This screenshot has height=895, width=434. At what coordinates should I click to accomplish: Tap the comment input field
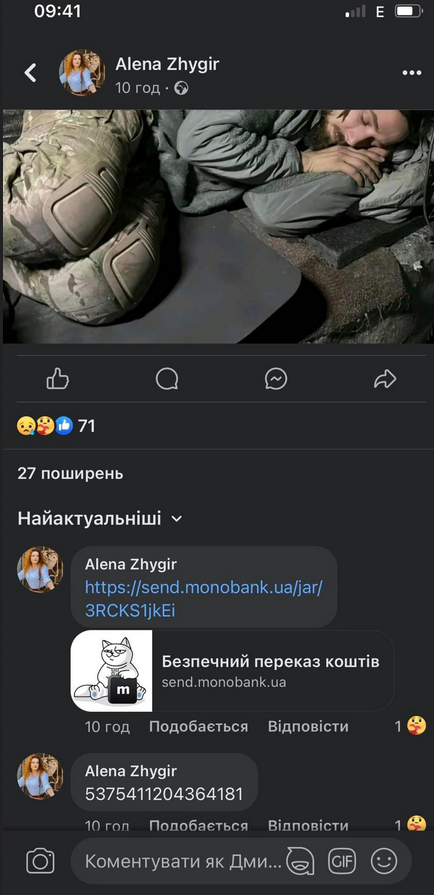[x=183, y=861]
